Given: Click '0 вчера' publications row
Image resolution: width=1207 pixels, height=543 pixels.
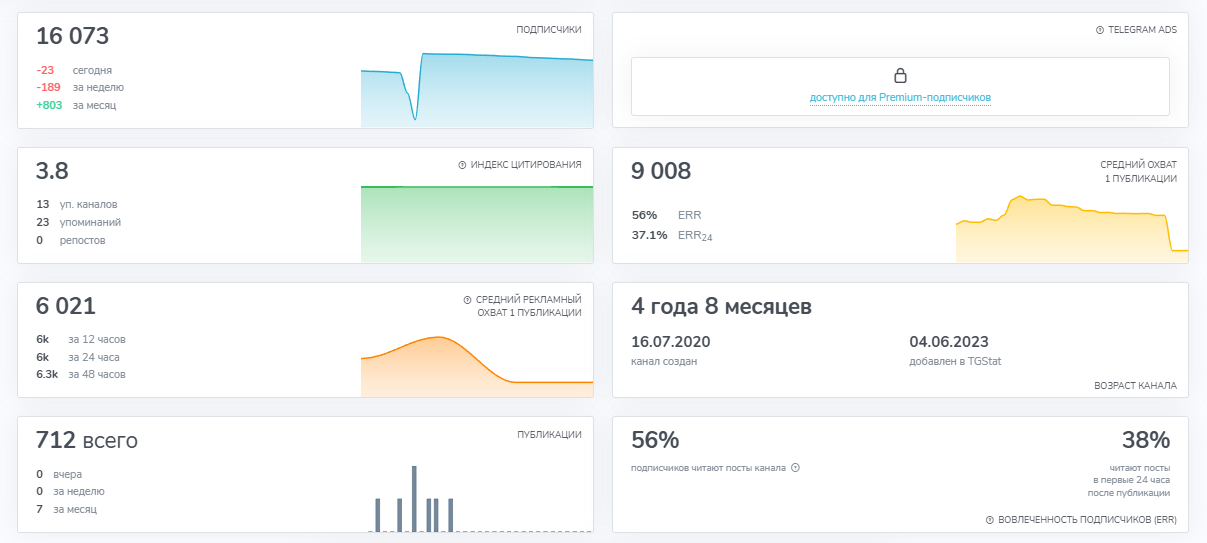Looking at the screenshot, I should (x=59, y=474).
